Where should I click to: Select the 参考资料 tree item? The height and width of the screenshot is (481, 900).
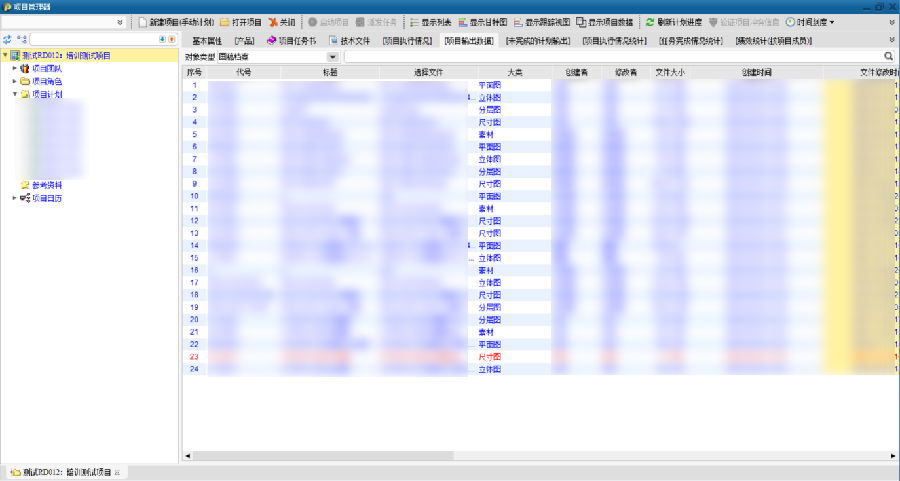coord(46,185)
